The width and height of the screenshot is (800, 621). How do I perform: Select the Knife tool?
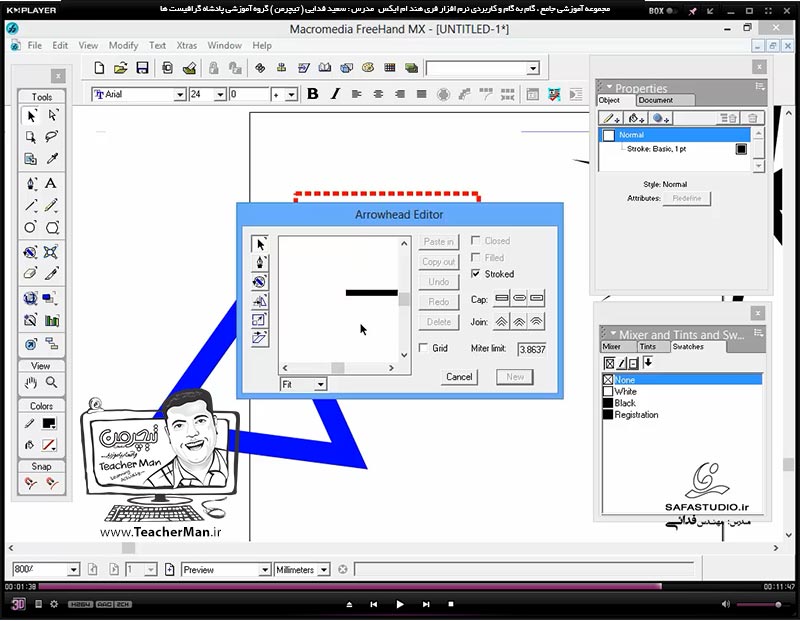52,274
